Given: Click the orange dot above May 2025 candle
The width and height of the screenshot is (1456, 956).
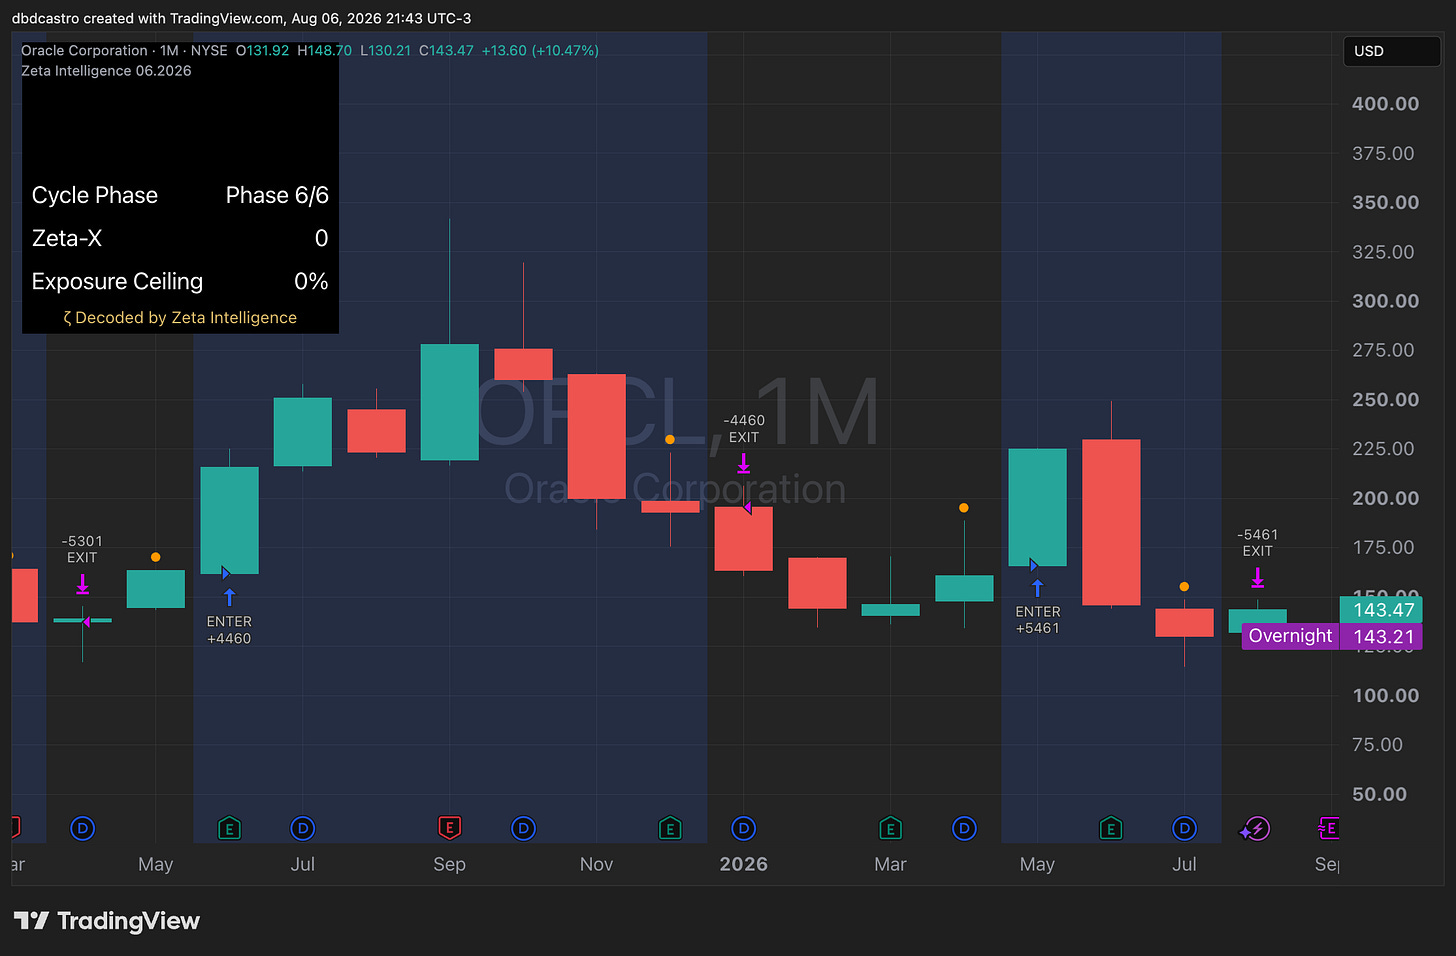Looking at the screenshot, I should click(x=155, y=557).
